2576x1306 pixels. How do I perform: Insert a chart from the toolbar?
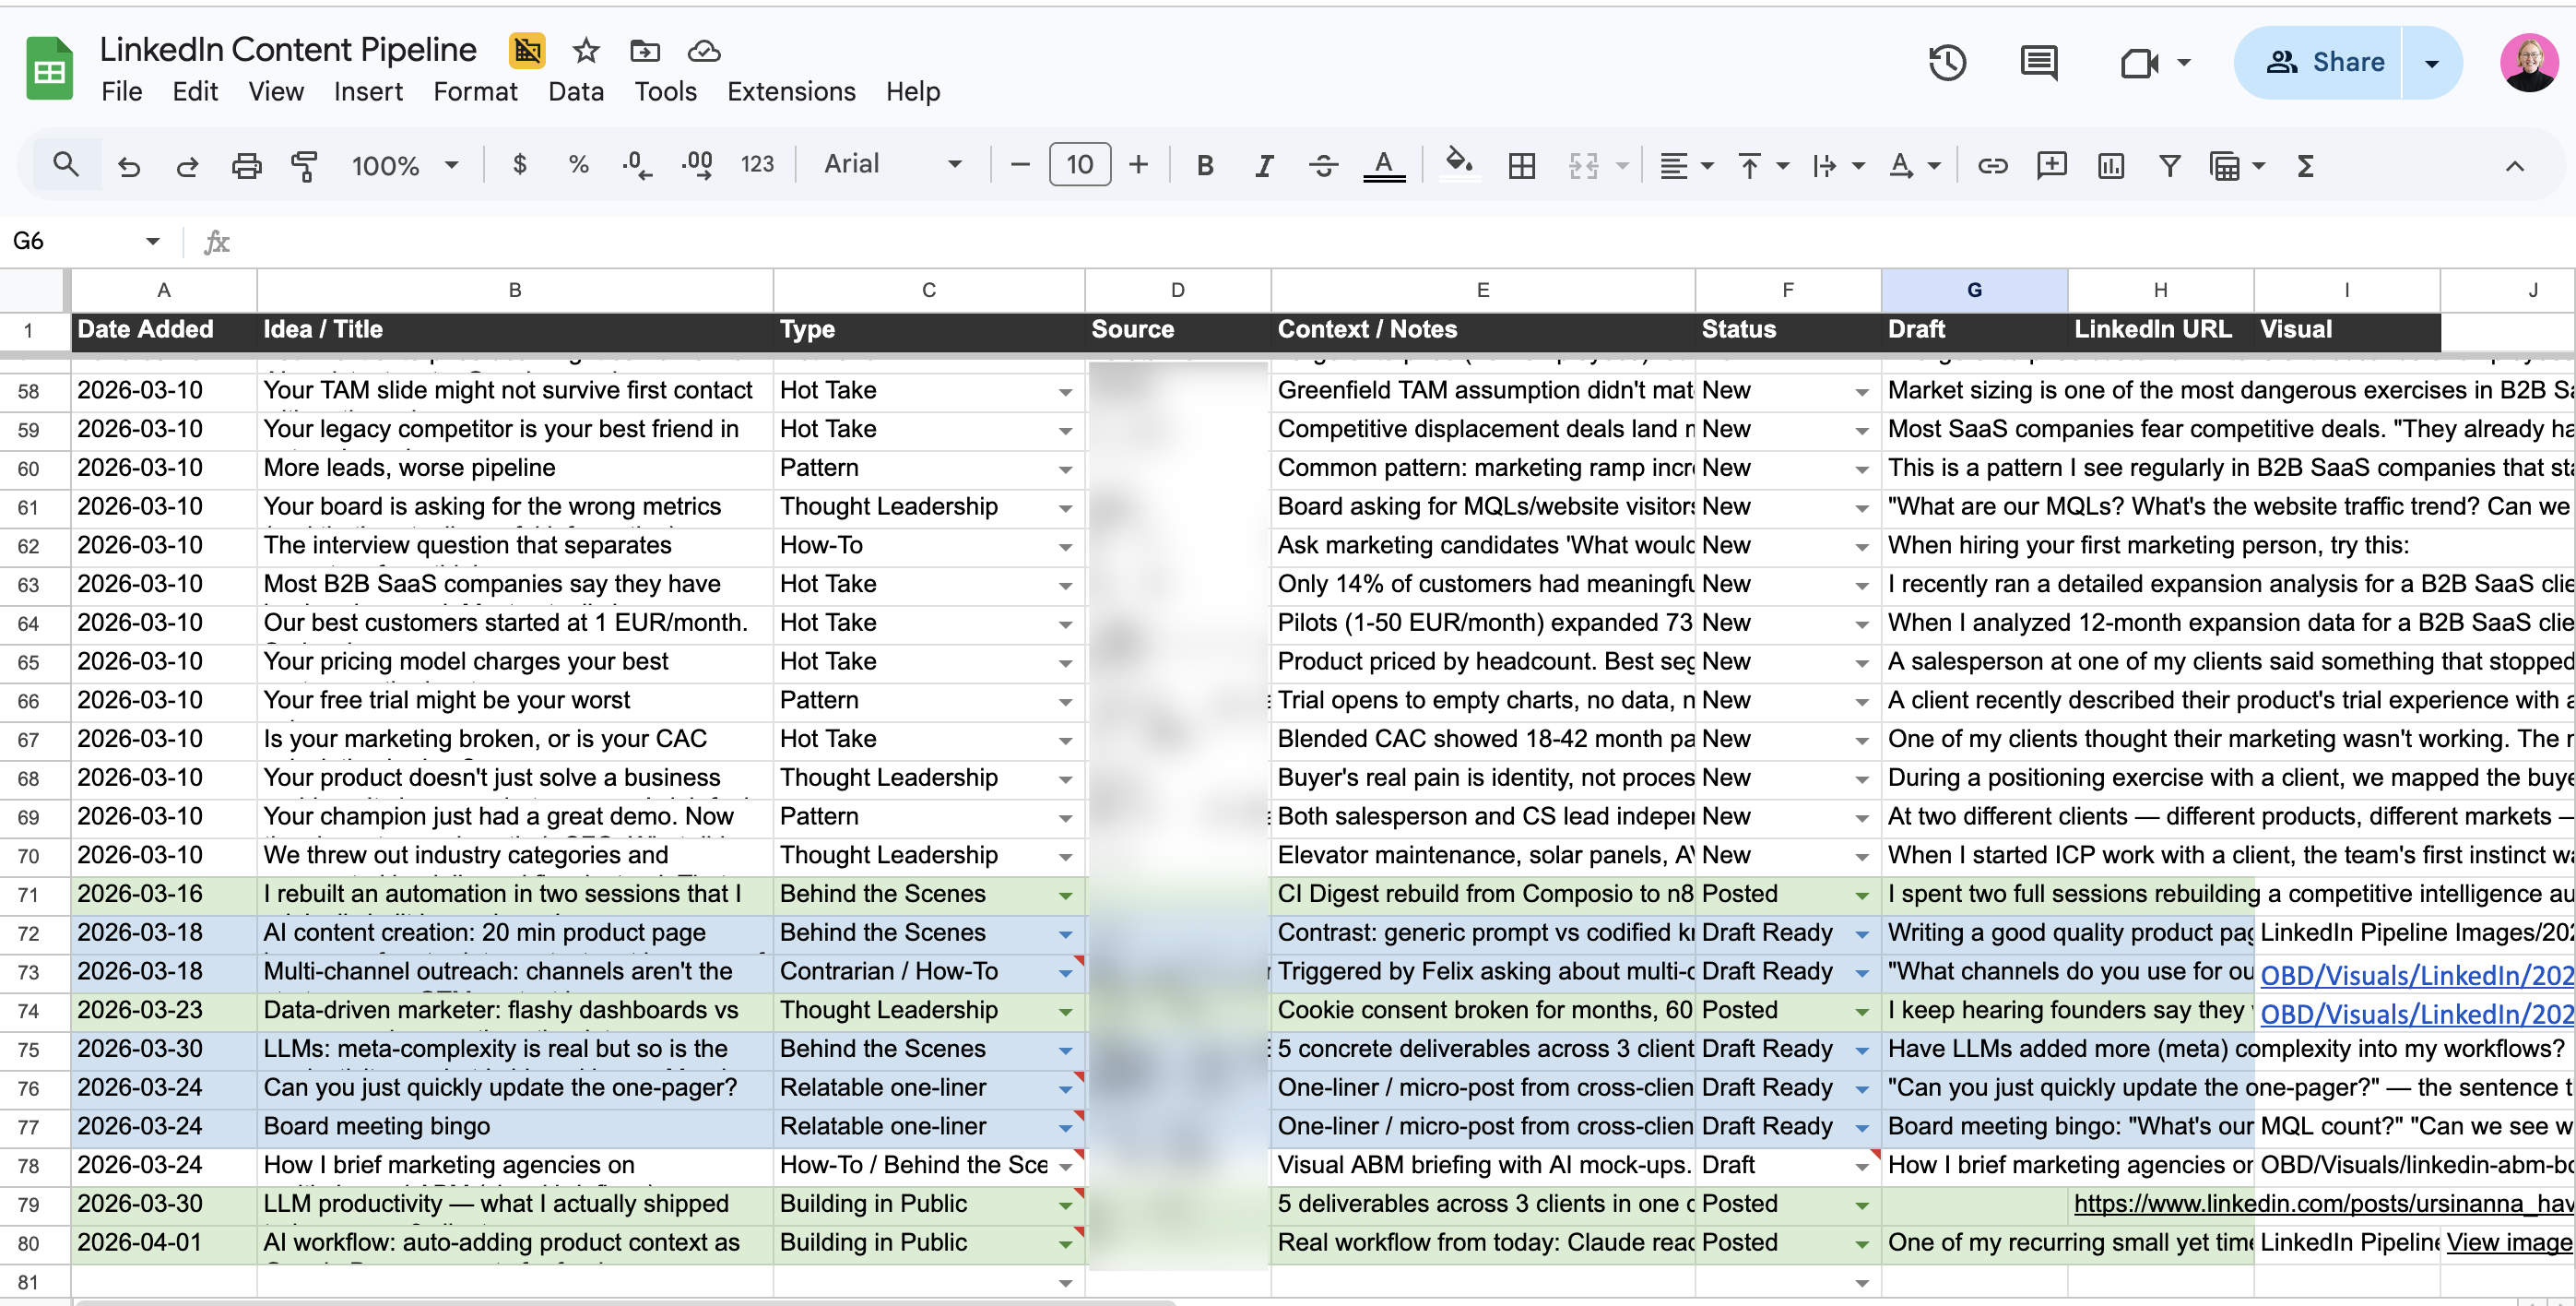click(x=2109, y=165)
